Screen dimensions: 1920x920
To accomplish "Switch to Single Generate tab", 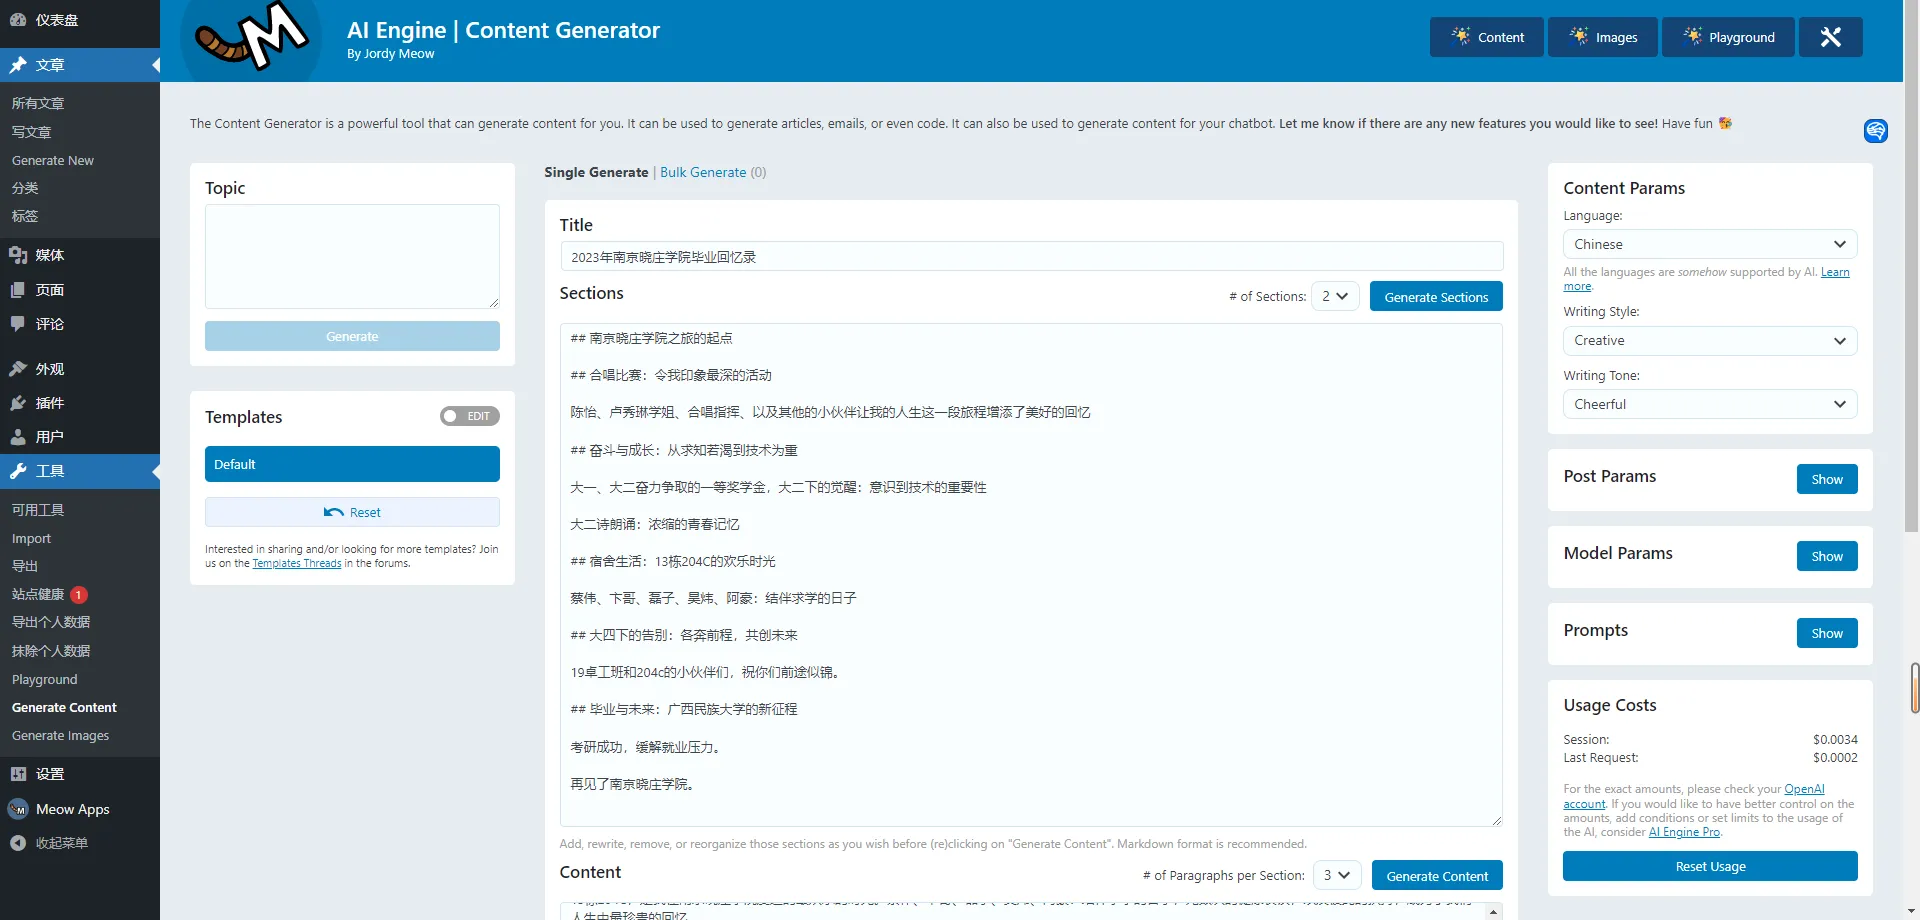I will [x=596, y=172].
